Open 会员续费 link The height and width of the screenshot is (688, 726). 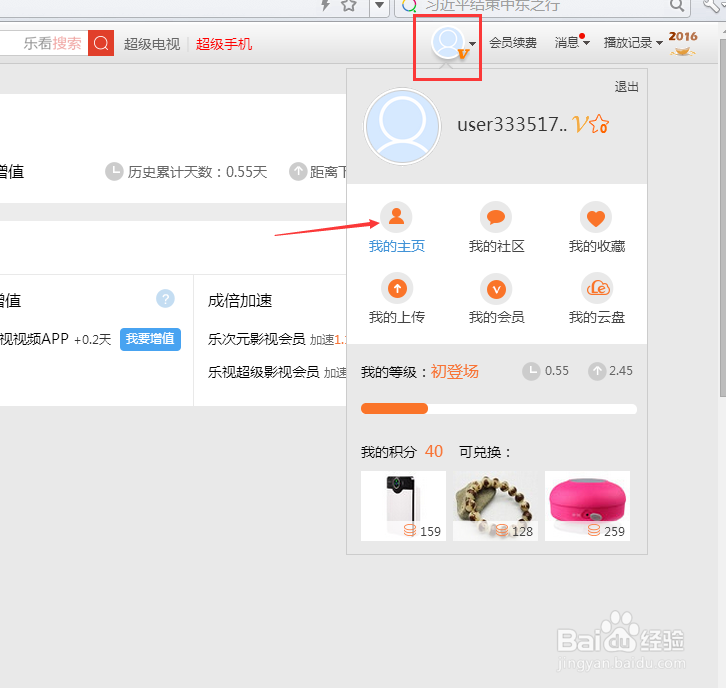click(513, 43)
